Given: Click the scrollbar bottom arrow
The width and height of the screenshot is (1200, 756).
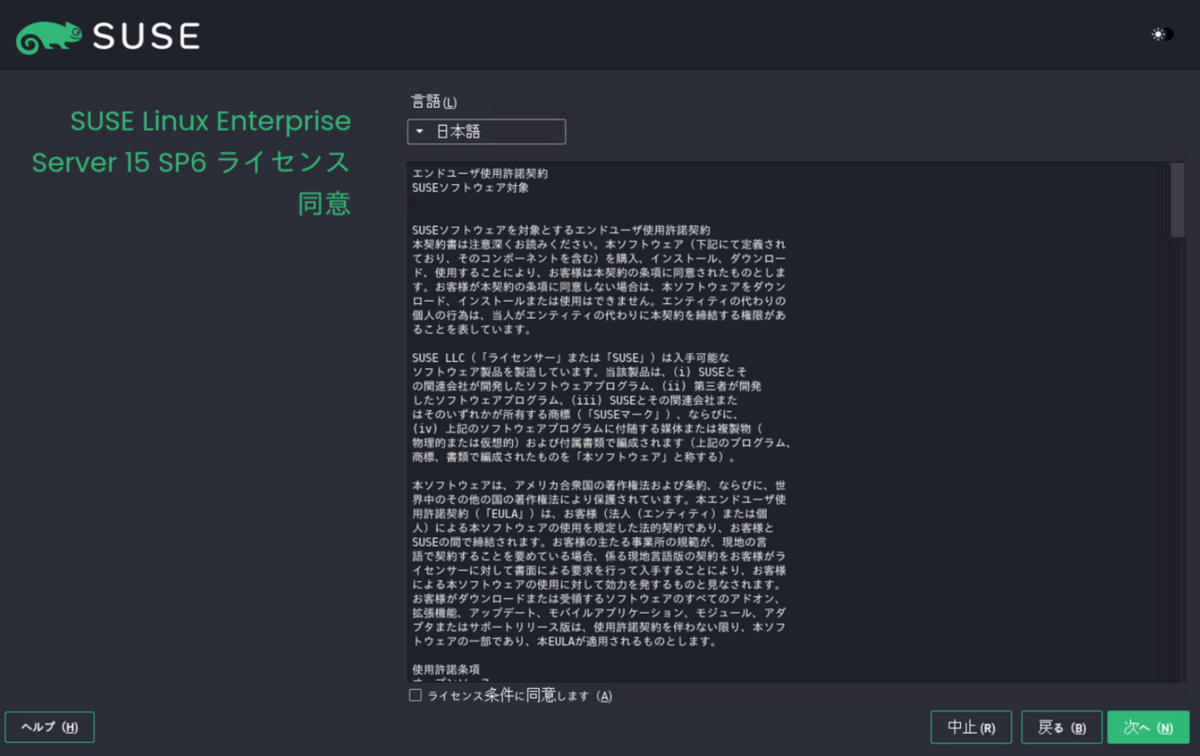Looking at the screenshot, I should click(1185, 680).
